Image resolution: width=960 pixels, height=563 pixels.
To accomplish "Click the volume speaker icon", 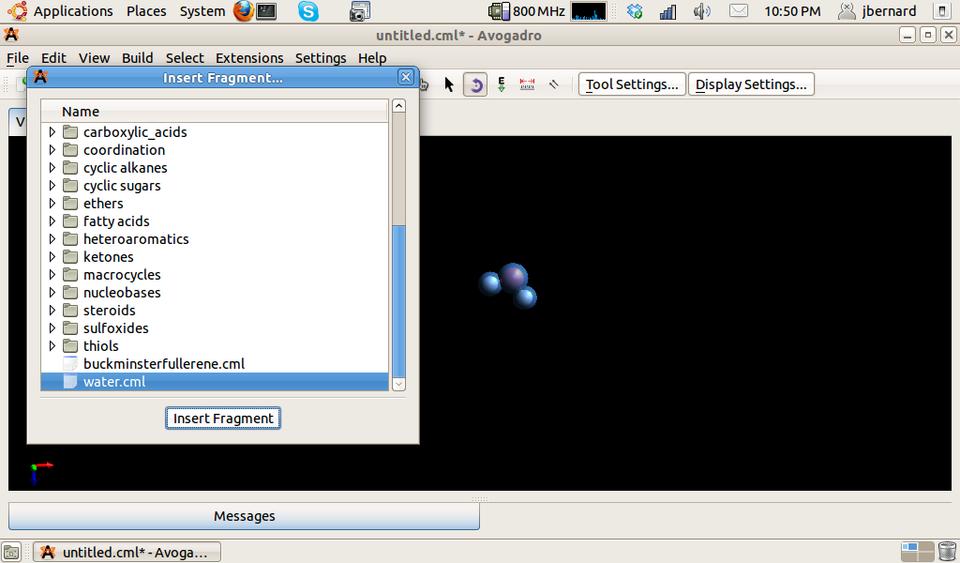I will [x=702, y=11].
